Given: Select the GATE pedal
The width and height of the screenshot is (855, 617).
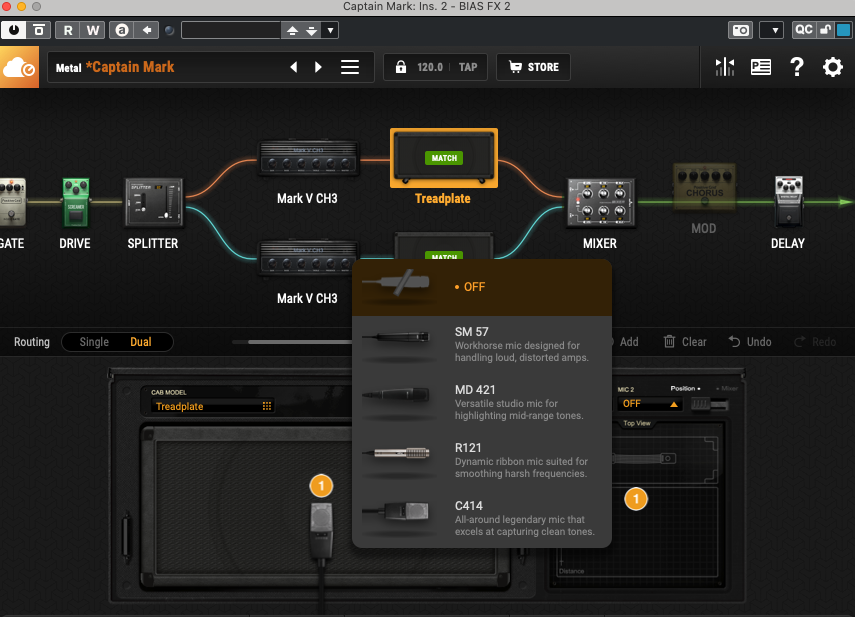Looking at the screenshot, I should tap(12, 202).
